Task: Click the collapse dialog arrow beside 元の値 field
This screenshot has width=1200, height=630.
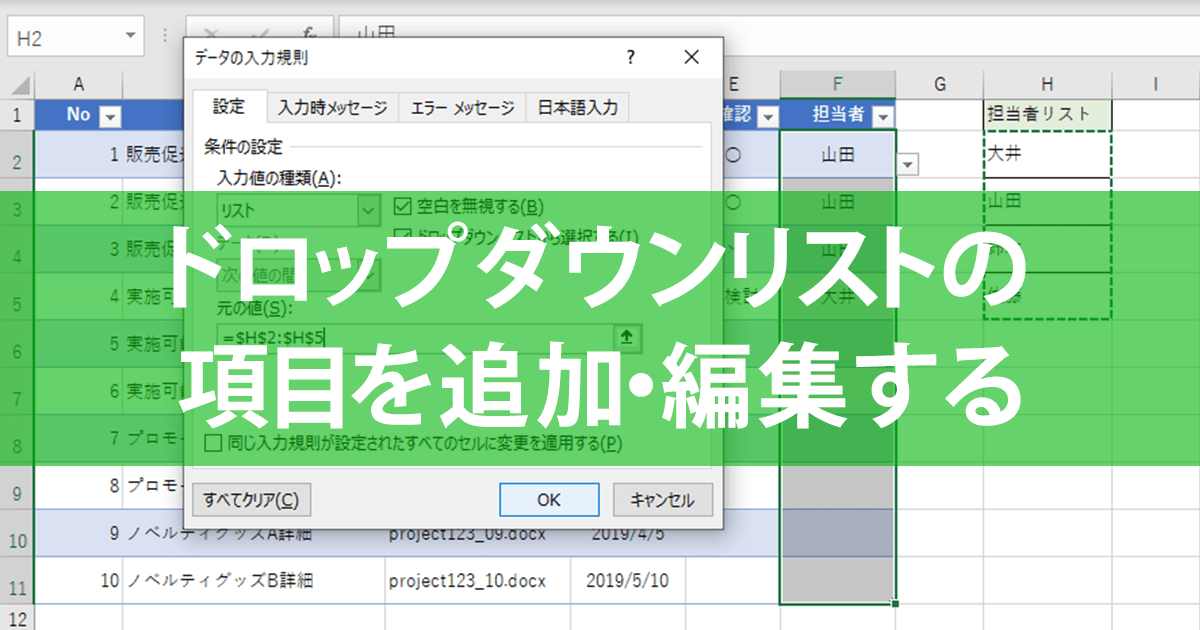Action: point(627,337)
